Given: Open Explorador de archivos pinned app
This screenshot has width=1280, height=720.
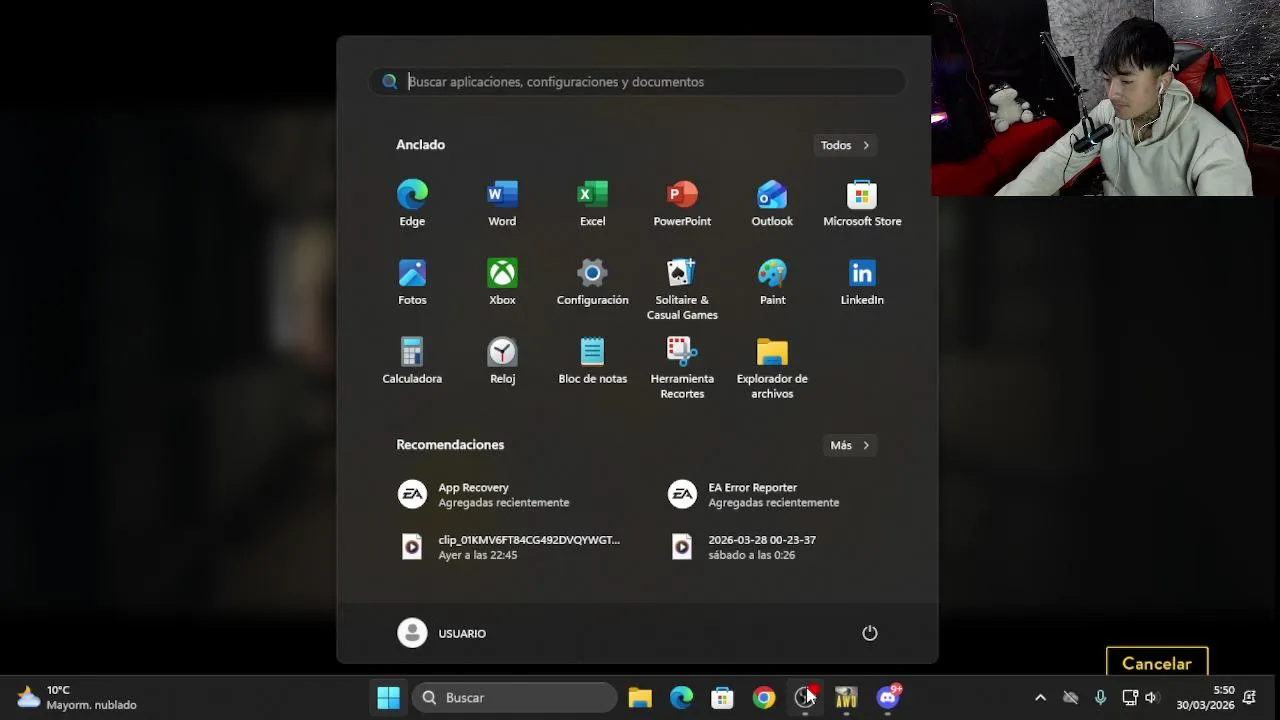Looking at the screenshot, I should (x=772, y=368).
